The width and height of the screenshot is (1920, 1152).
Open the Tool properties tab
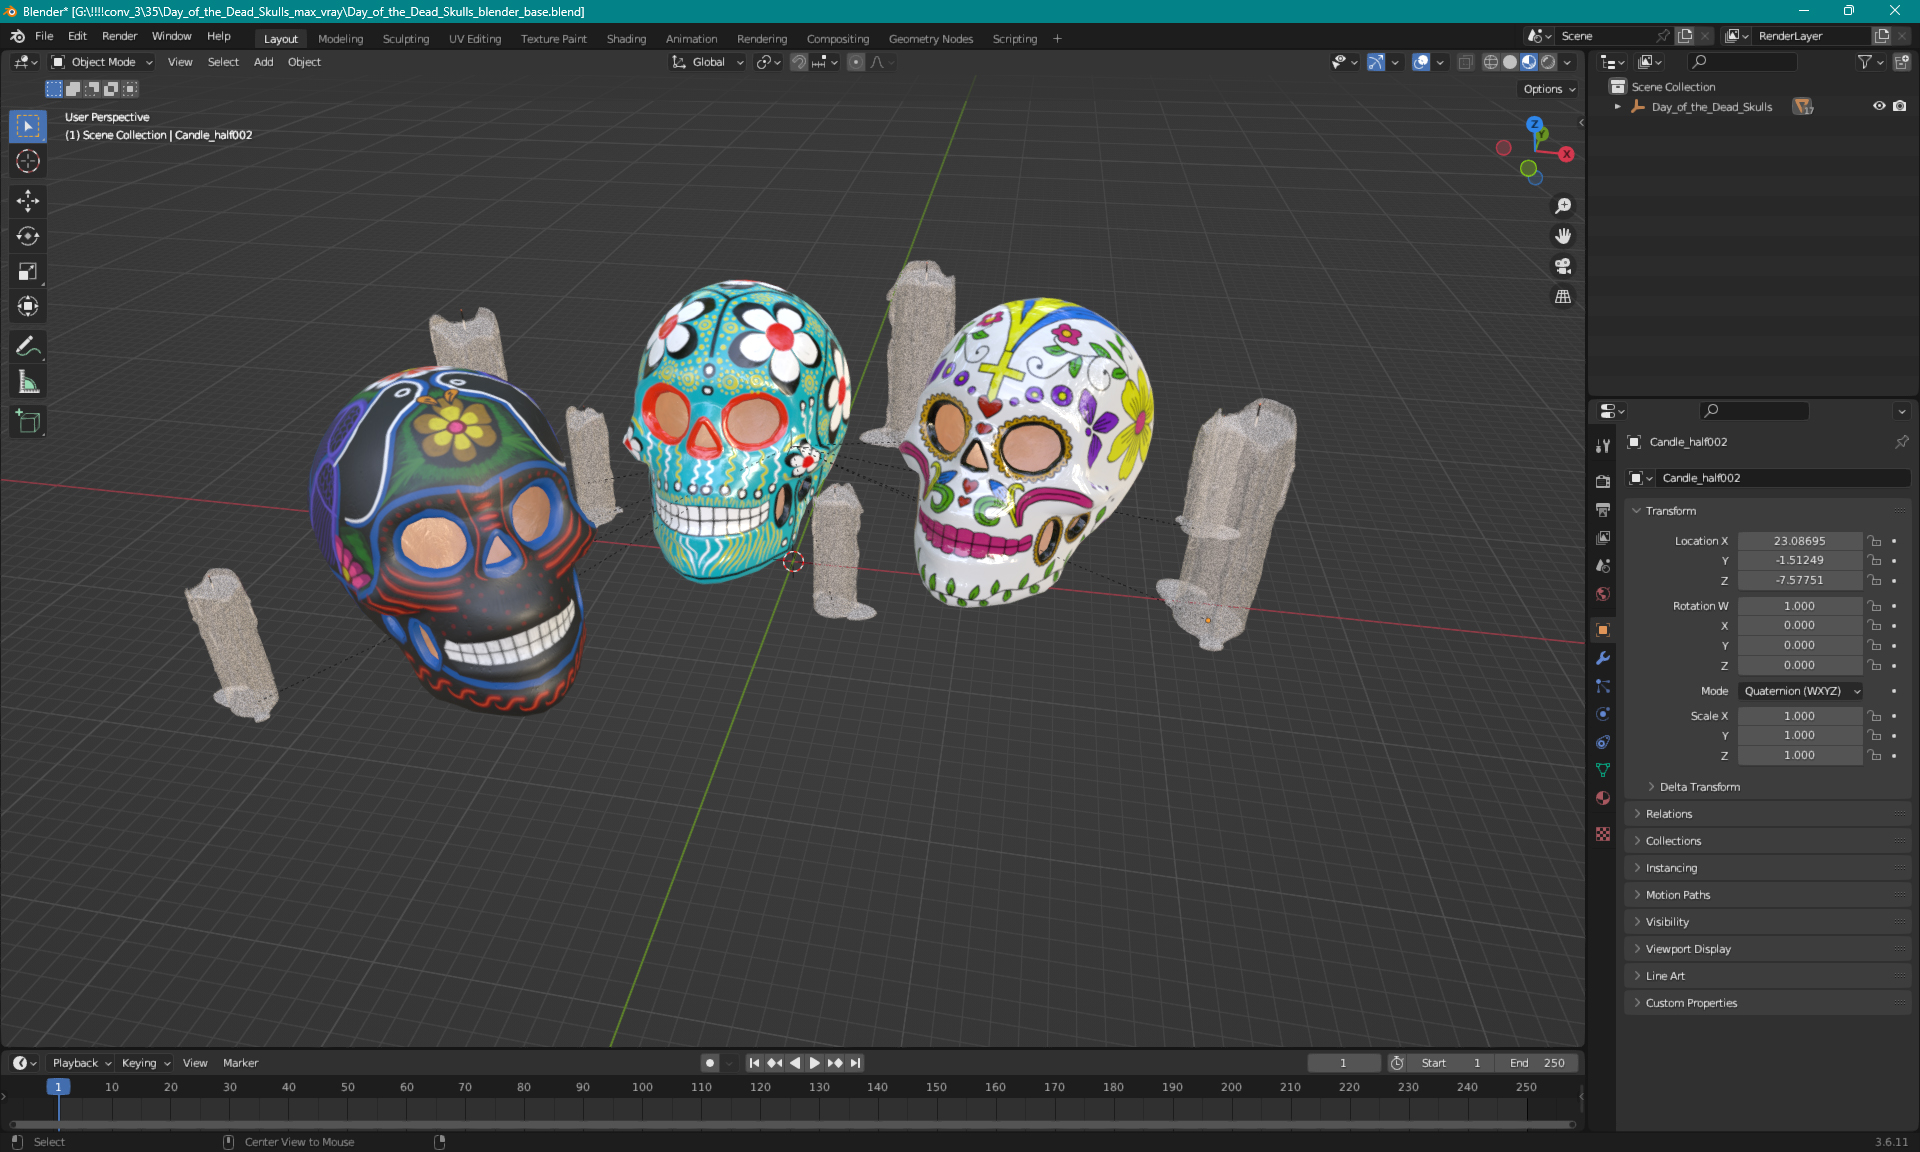click(1603, 446)
